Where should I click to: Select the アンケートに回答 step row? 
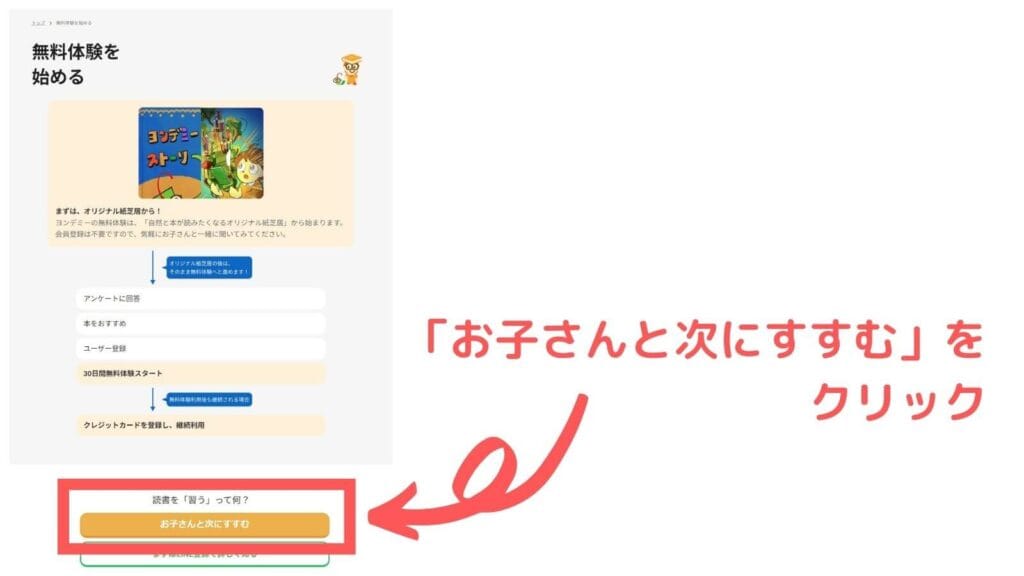point(200,298)
